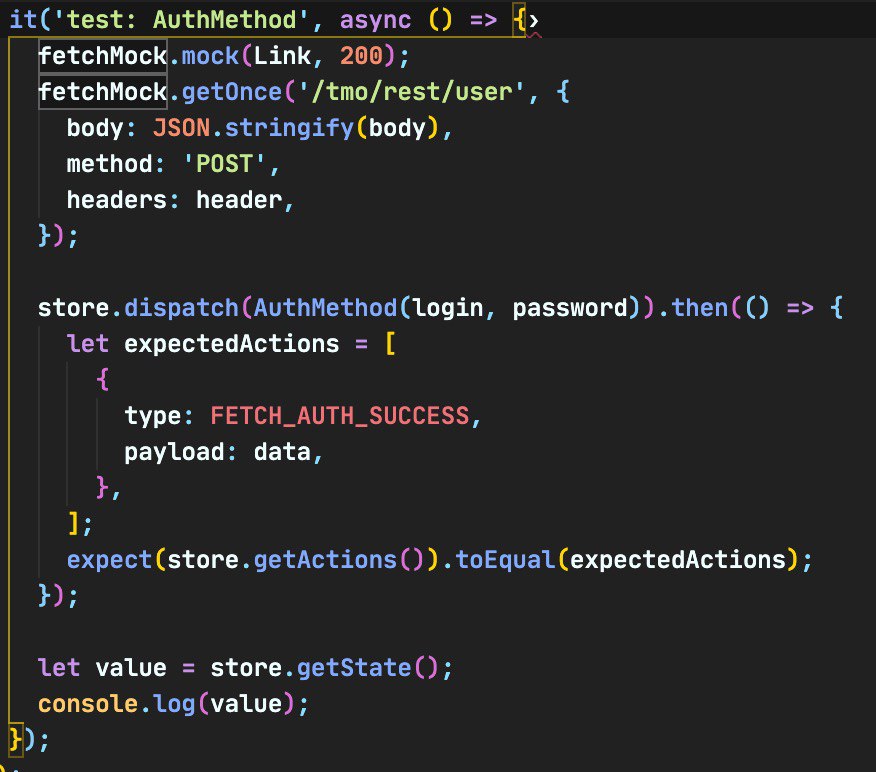
Task: Click the console identifier
Action: pyautogui.click(x=88, y=704)
